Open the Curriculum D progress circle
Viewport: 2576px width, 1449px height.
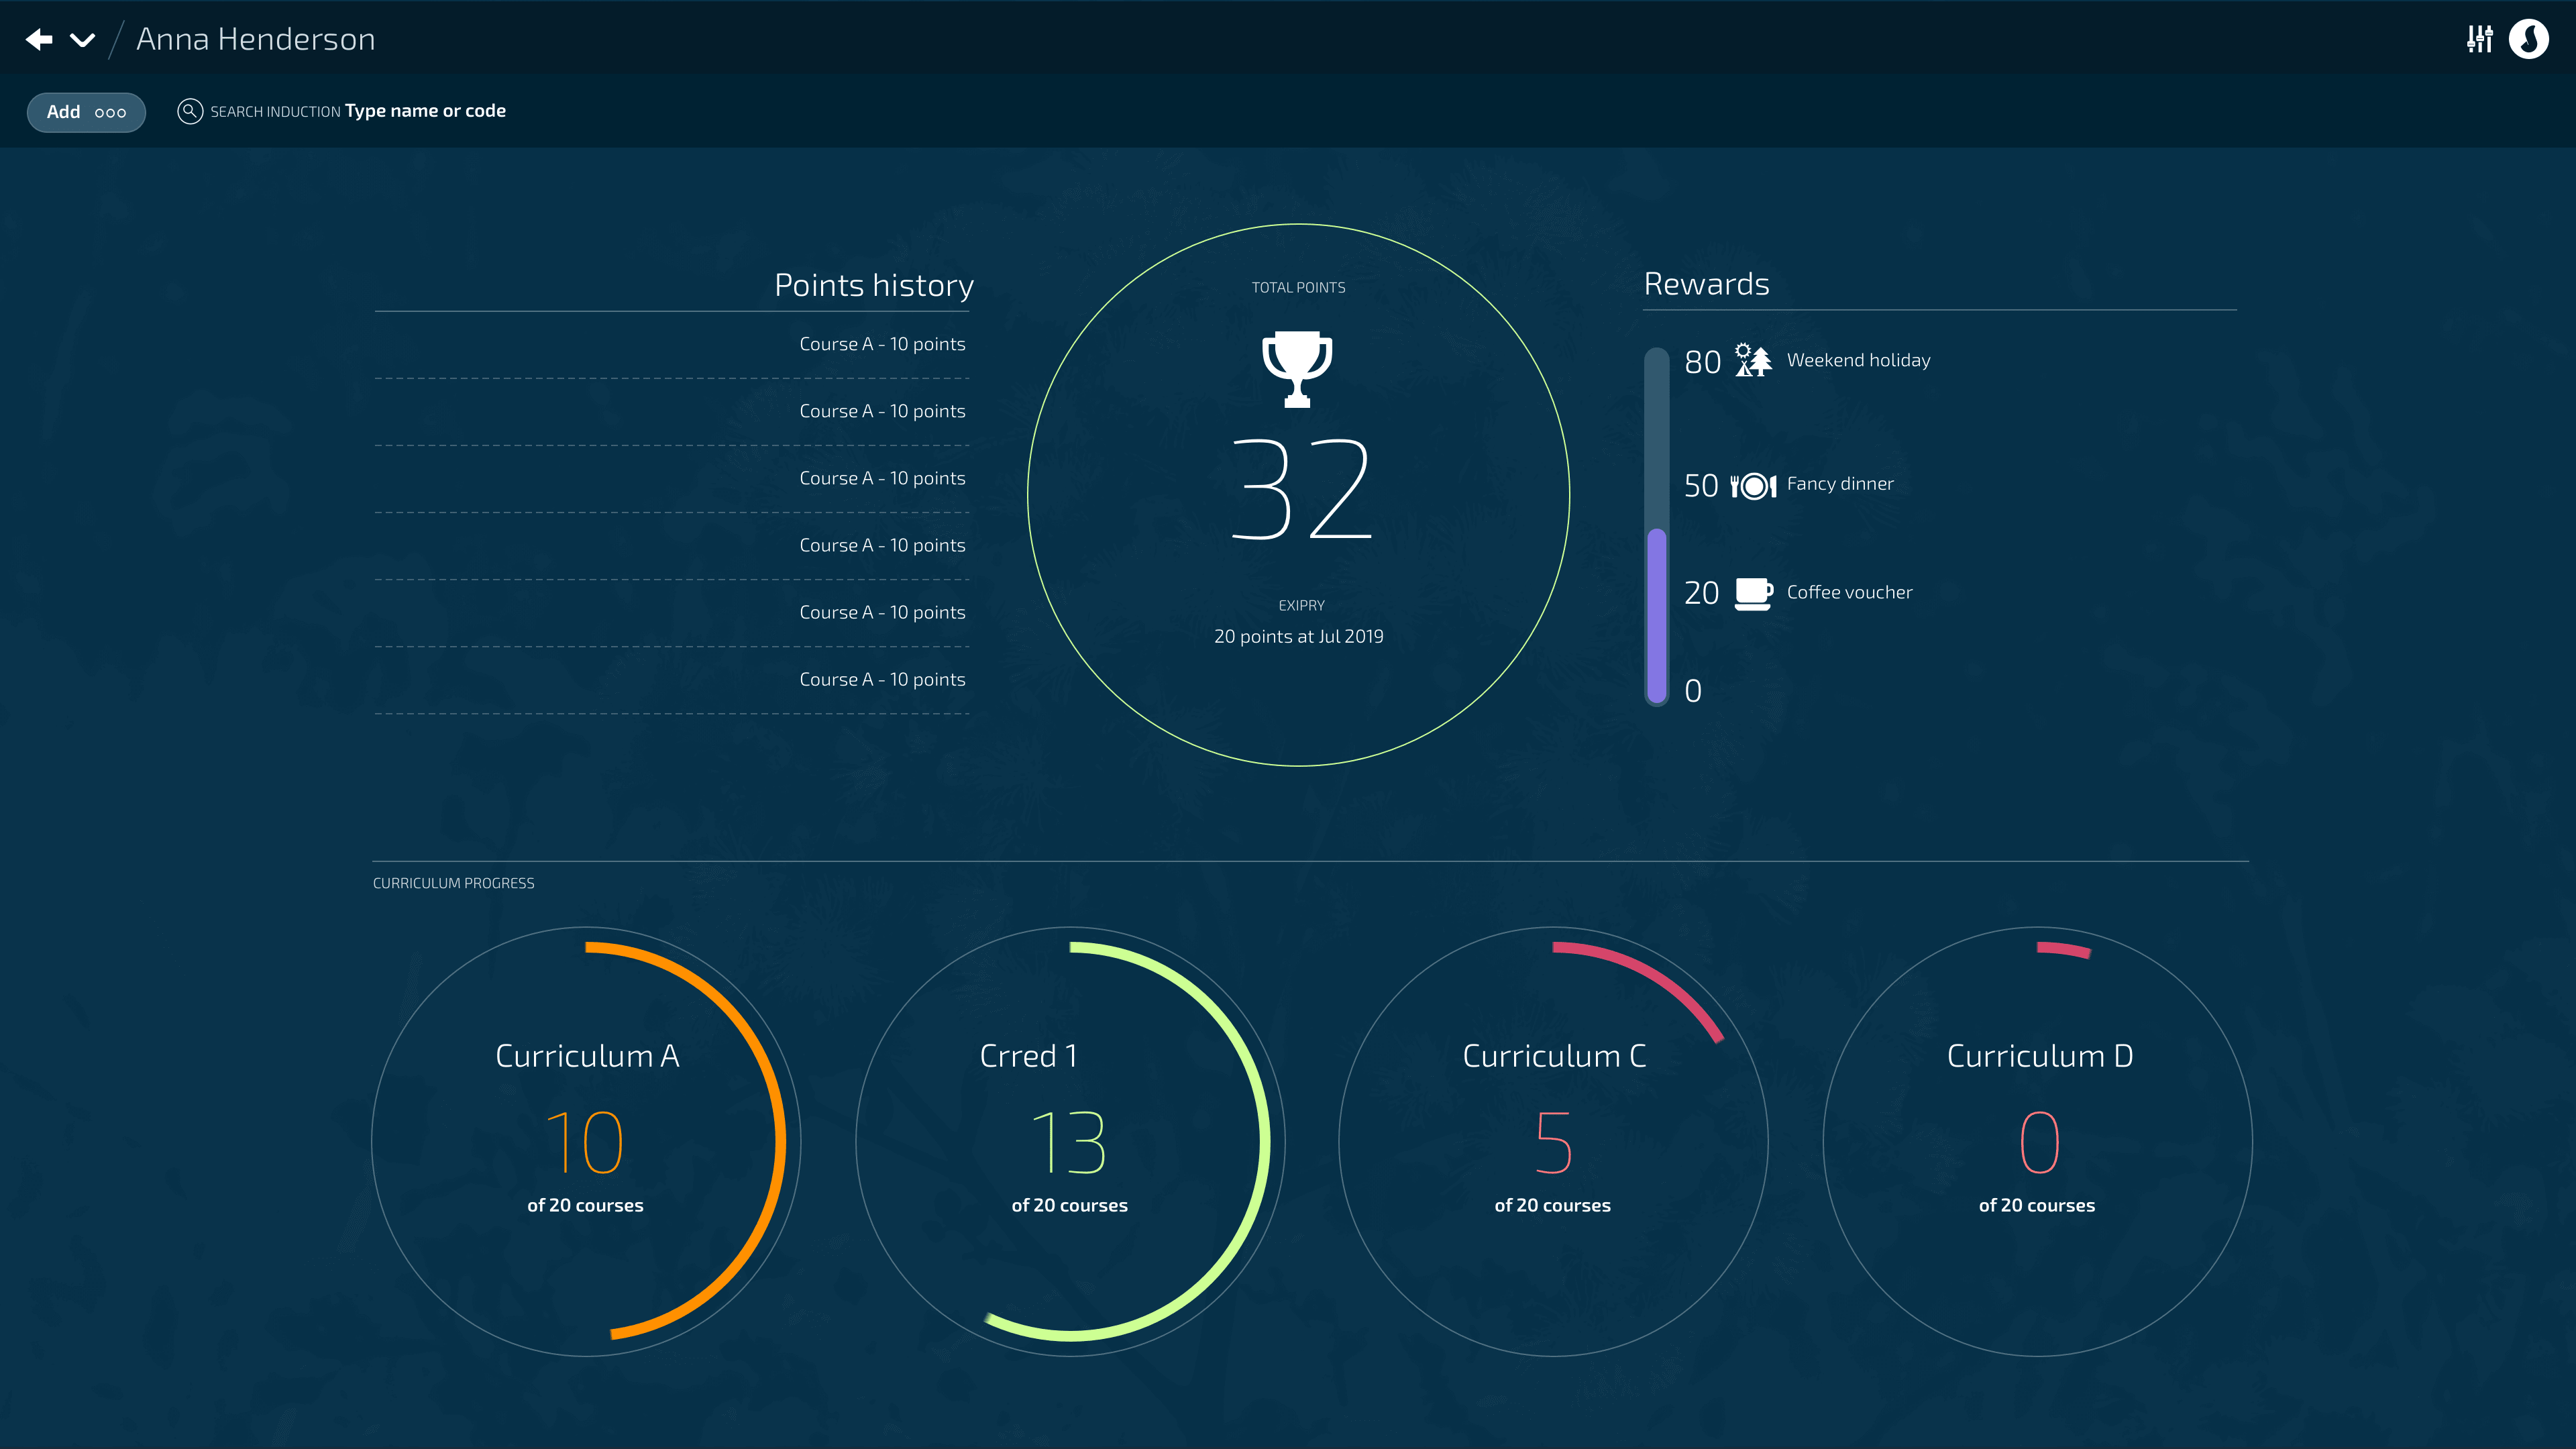tap(2037, 1141)
